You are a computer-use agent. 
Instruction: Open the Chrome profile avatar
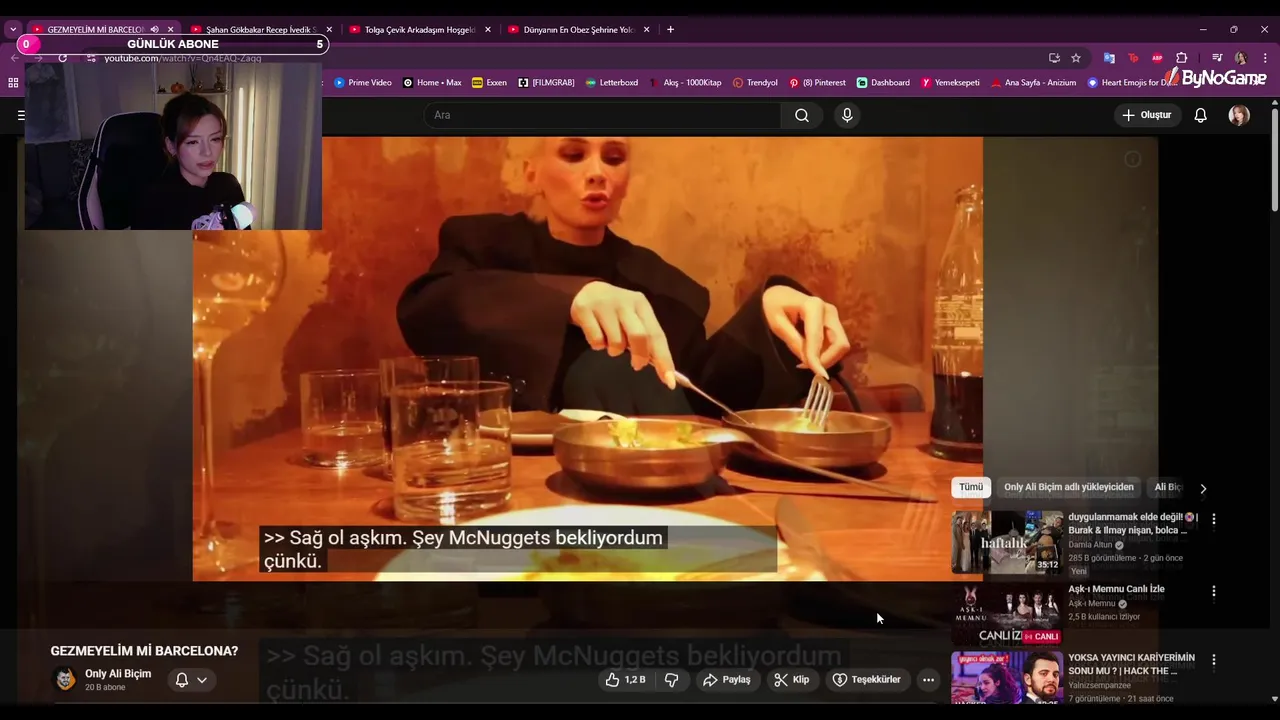coord(1240,58)
